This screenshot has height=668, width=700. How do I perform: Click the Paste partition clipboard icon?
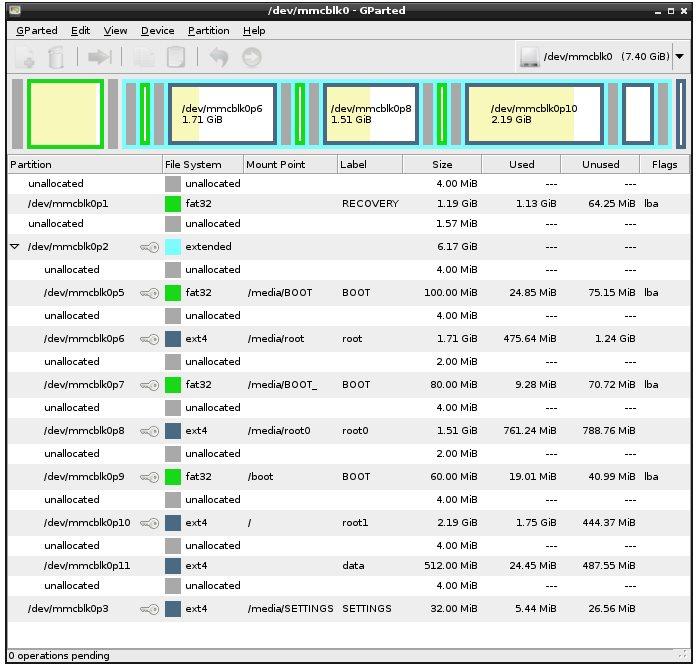tap(175, 57)
